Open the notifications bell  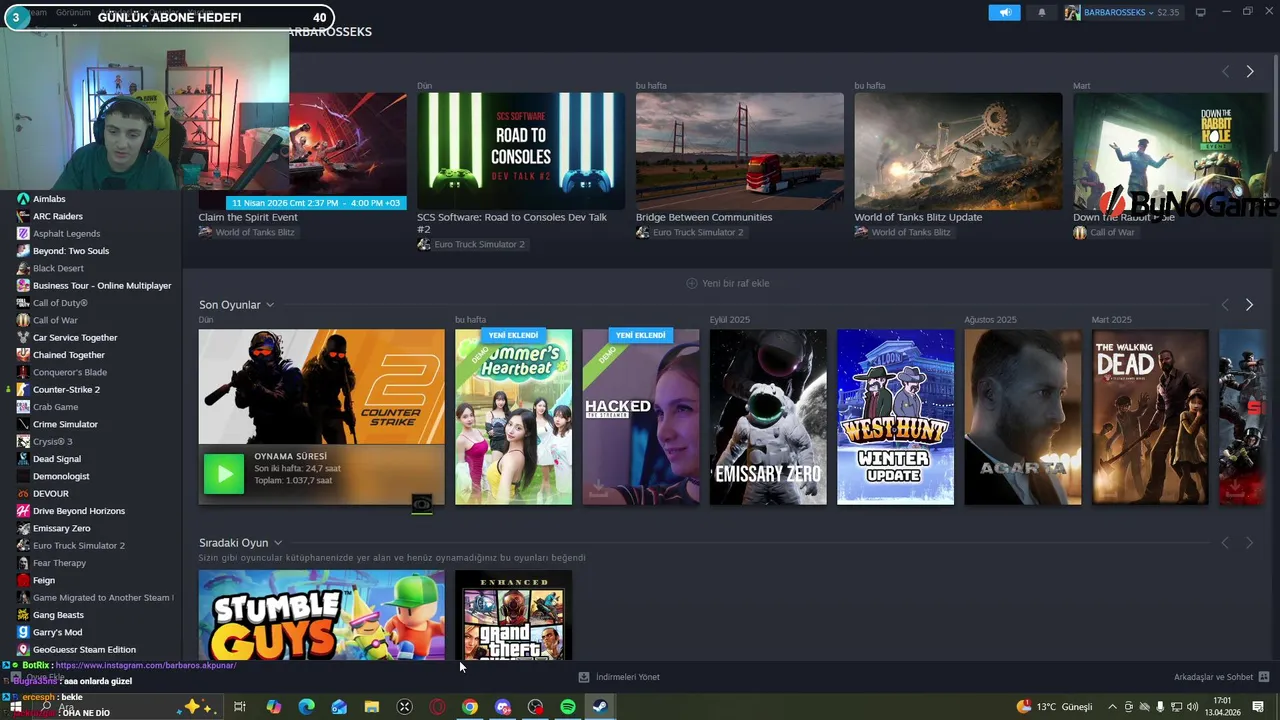tap(1041, 12)
